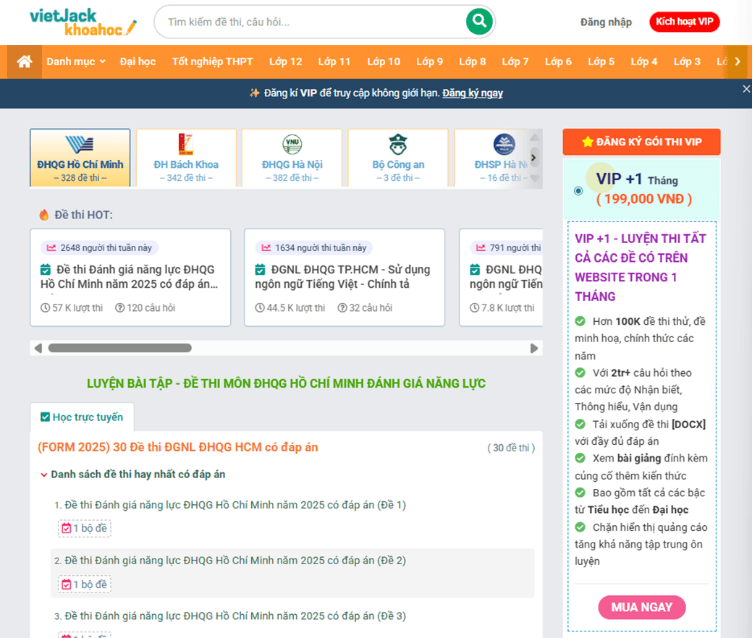The height and width of the screenshot is (638, 753).
Task: Click the VietJack khoahoc logo
Action: 83,22
